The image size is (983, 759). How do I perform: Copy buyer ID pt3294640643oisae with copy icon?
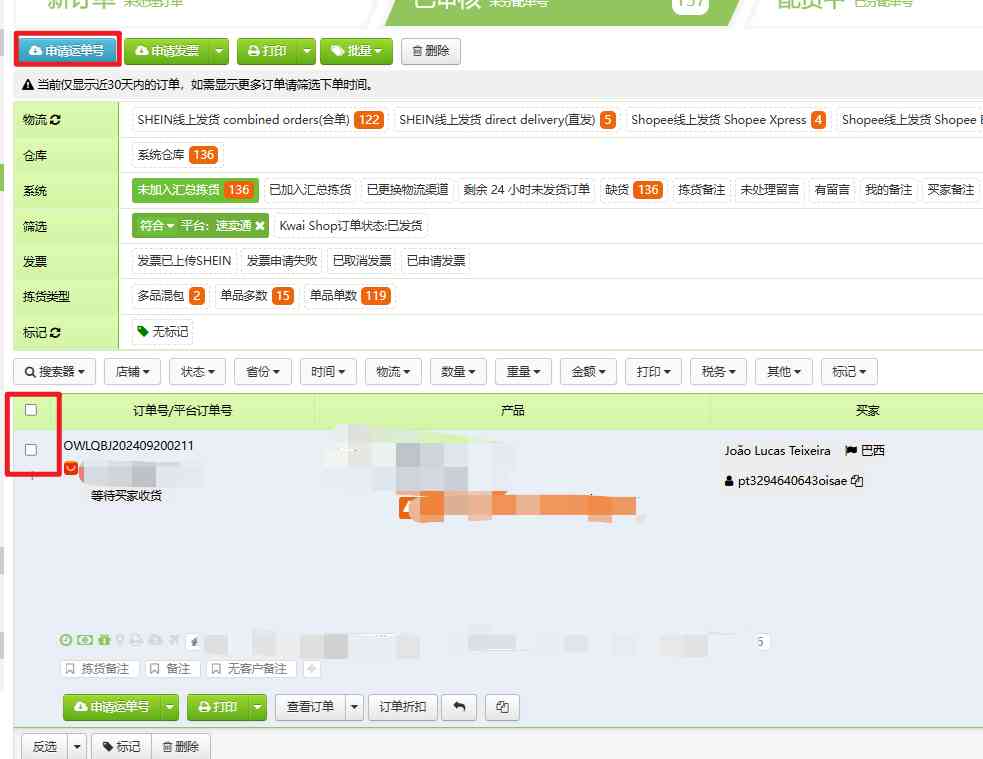[857, 481]
